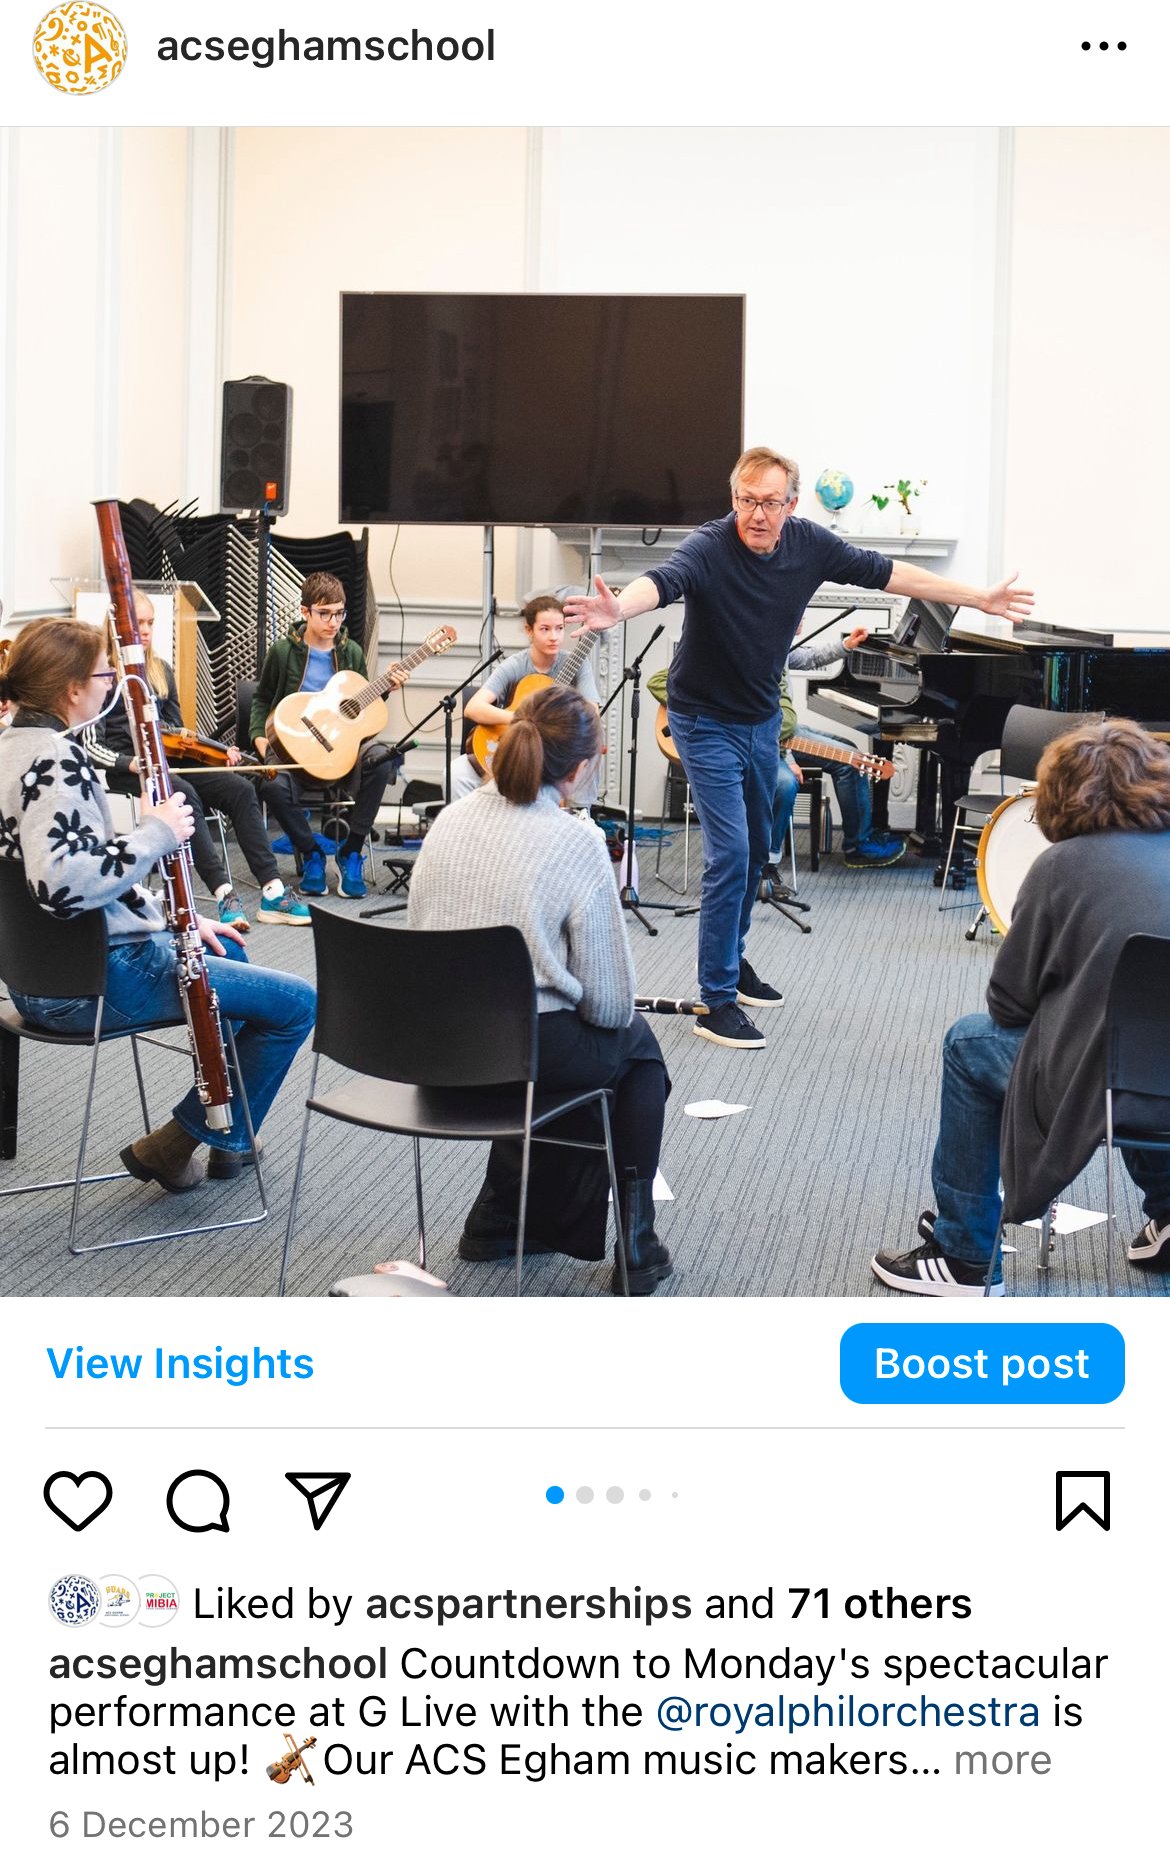This screenshot has height=1866, width=1170.
Task: Tap the Project Mibia liker avatar
Action: coord(160,1601)
